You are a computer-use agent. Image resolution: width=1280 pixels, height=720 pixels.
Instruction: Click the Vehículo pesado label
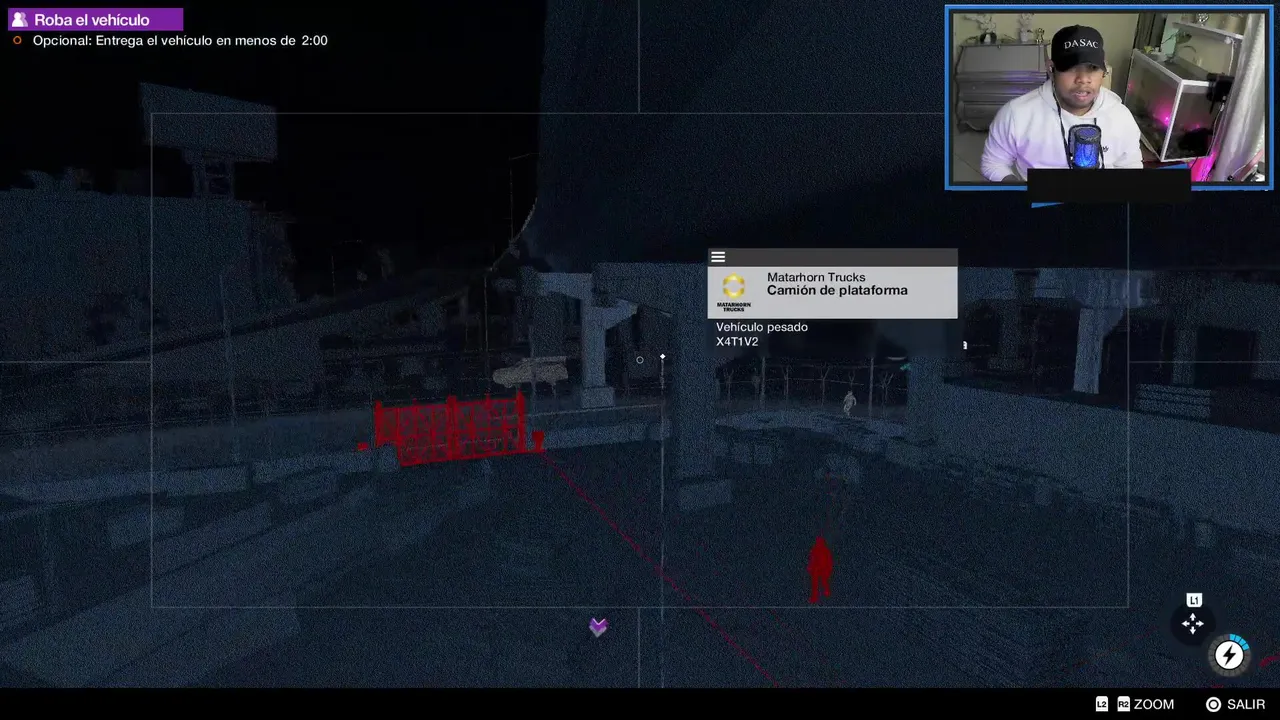[x=762, y=327]
